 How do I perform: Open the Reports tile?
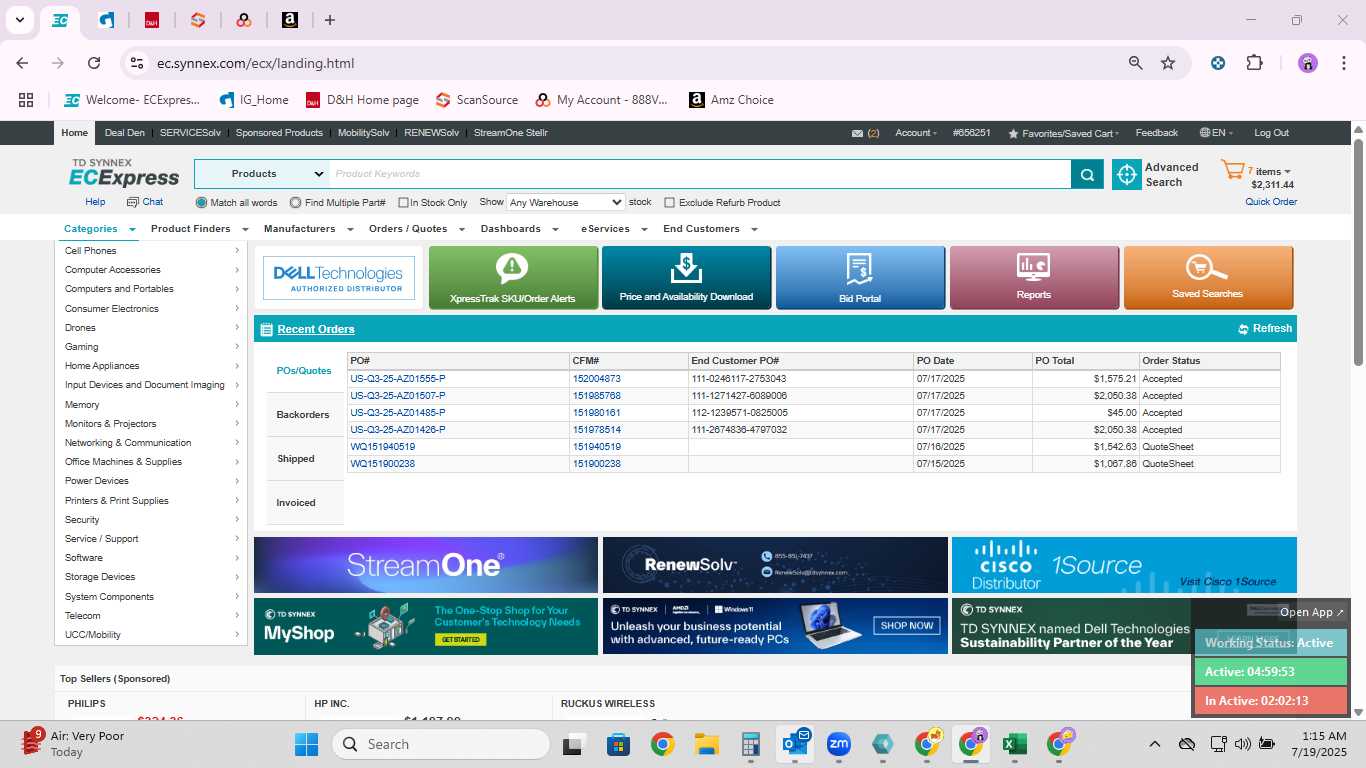pos(1034,277)
